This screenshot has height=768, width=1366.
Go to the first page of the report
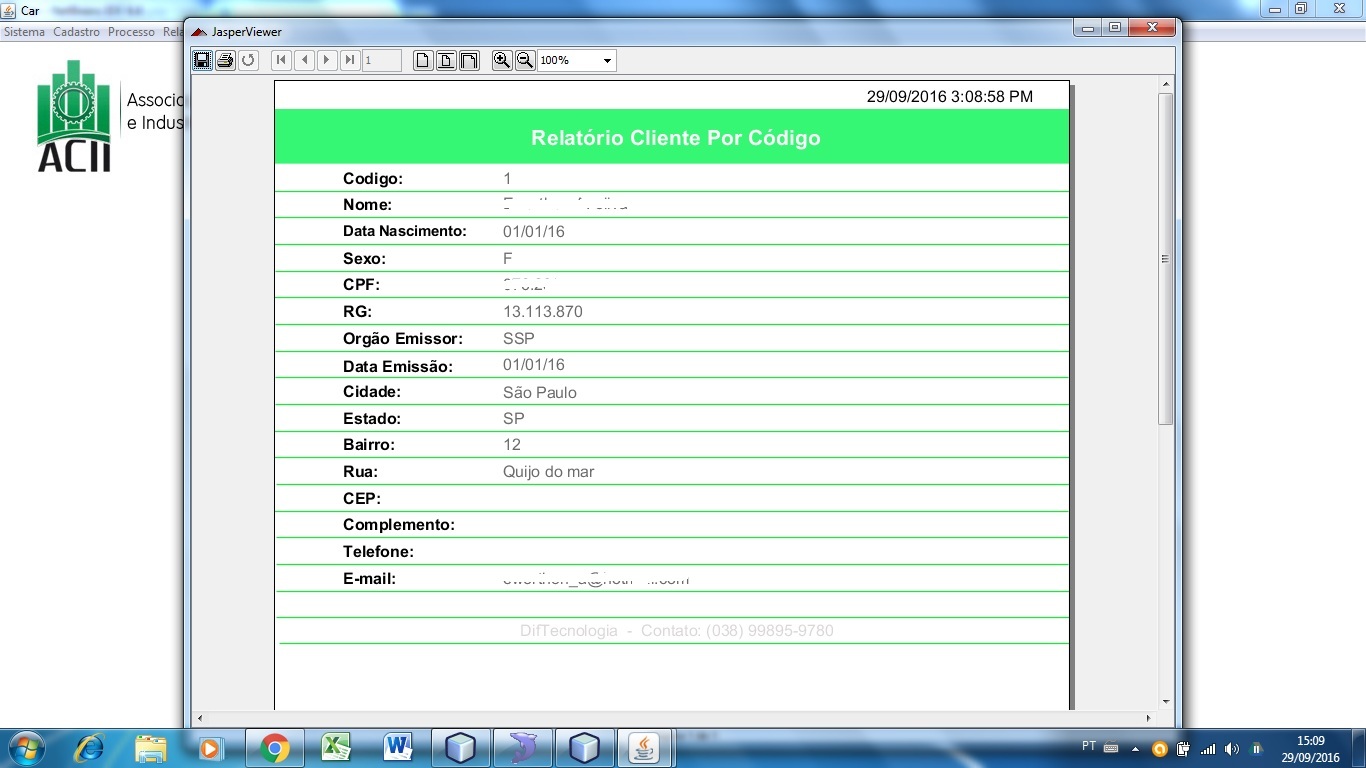[x=281, y=60]
